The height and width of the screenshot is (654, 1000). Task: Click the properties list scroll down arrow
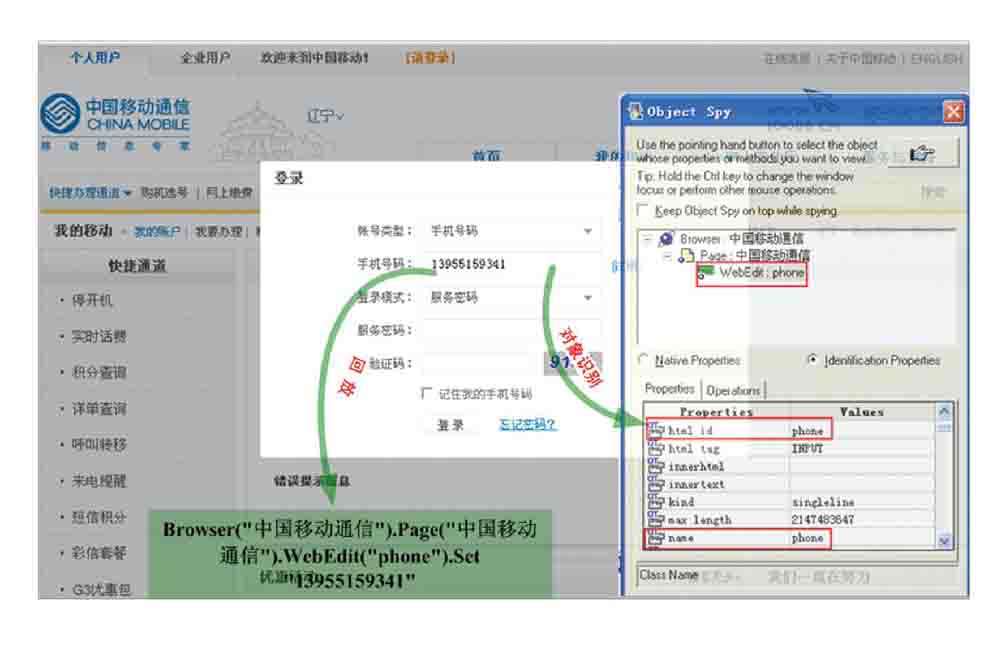(944, 540)
